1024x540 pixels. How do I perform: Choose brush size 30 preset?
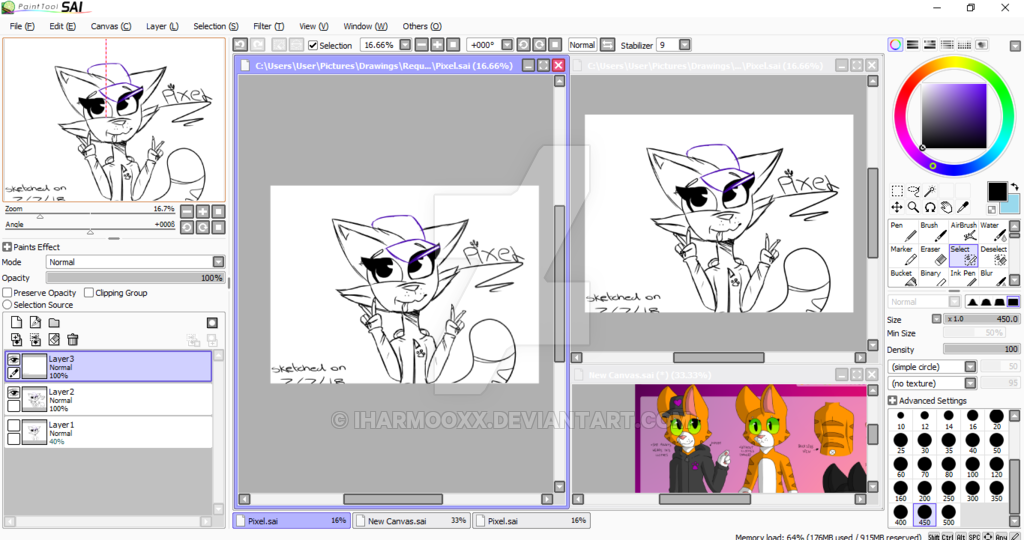point(925,443)
